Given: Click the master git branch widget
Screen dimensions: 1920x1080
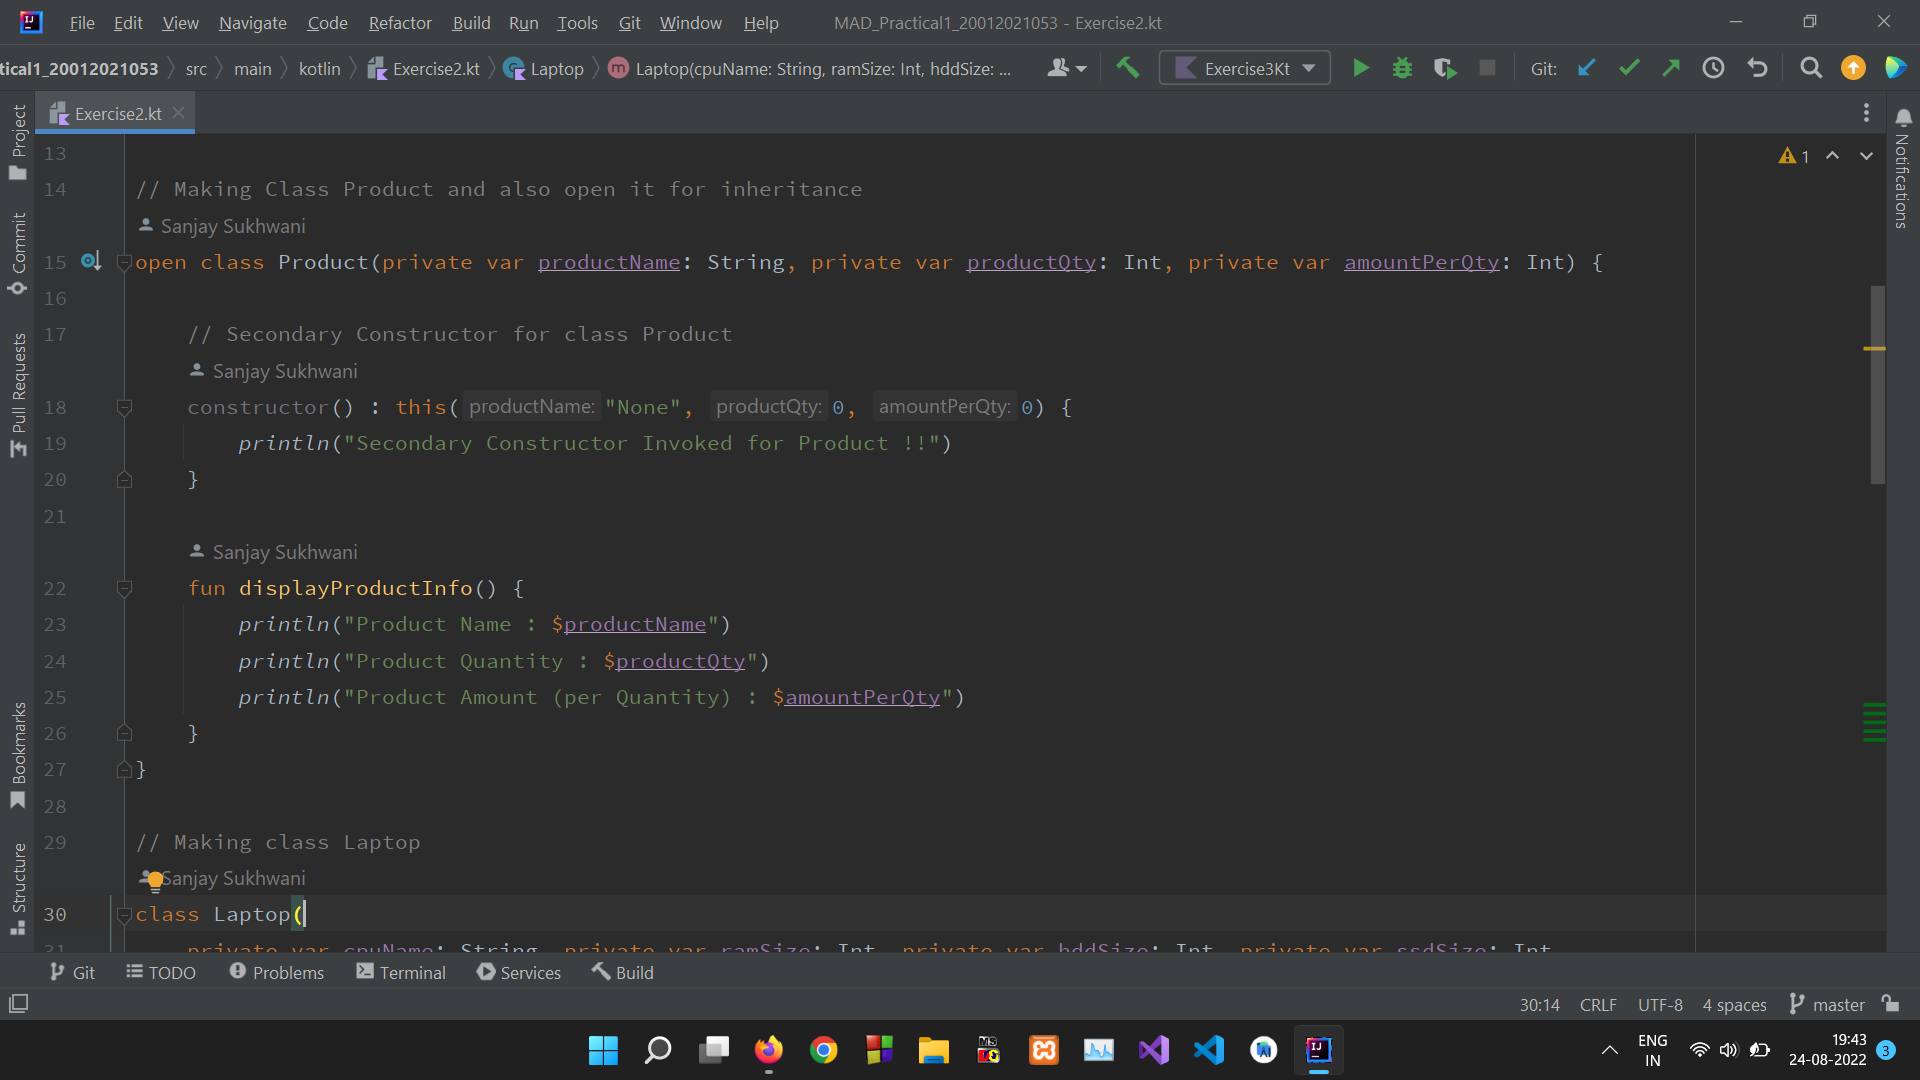Looking at the screenshot, I should (x=1827, y=1004).
